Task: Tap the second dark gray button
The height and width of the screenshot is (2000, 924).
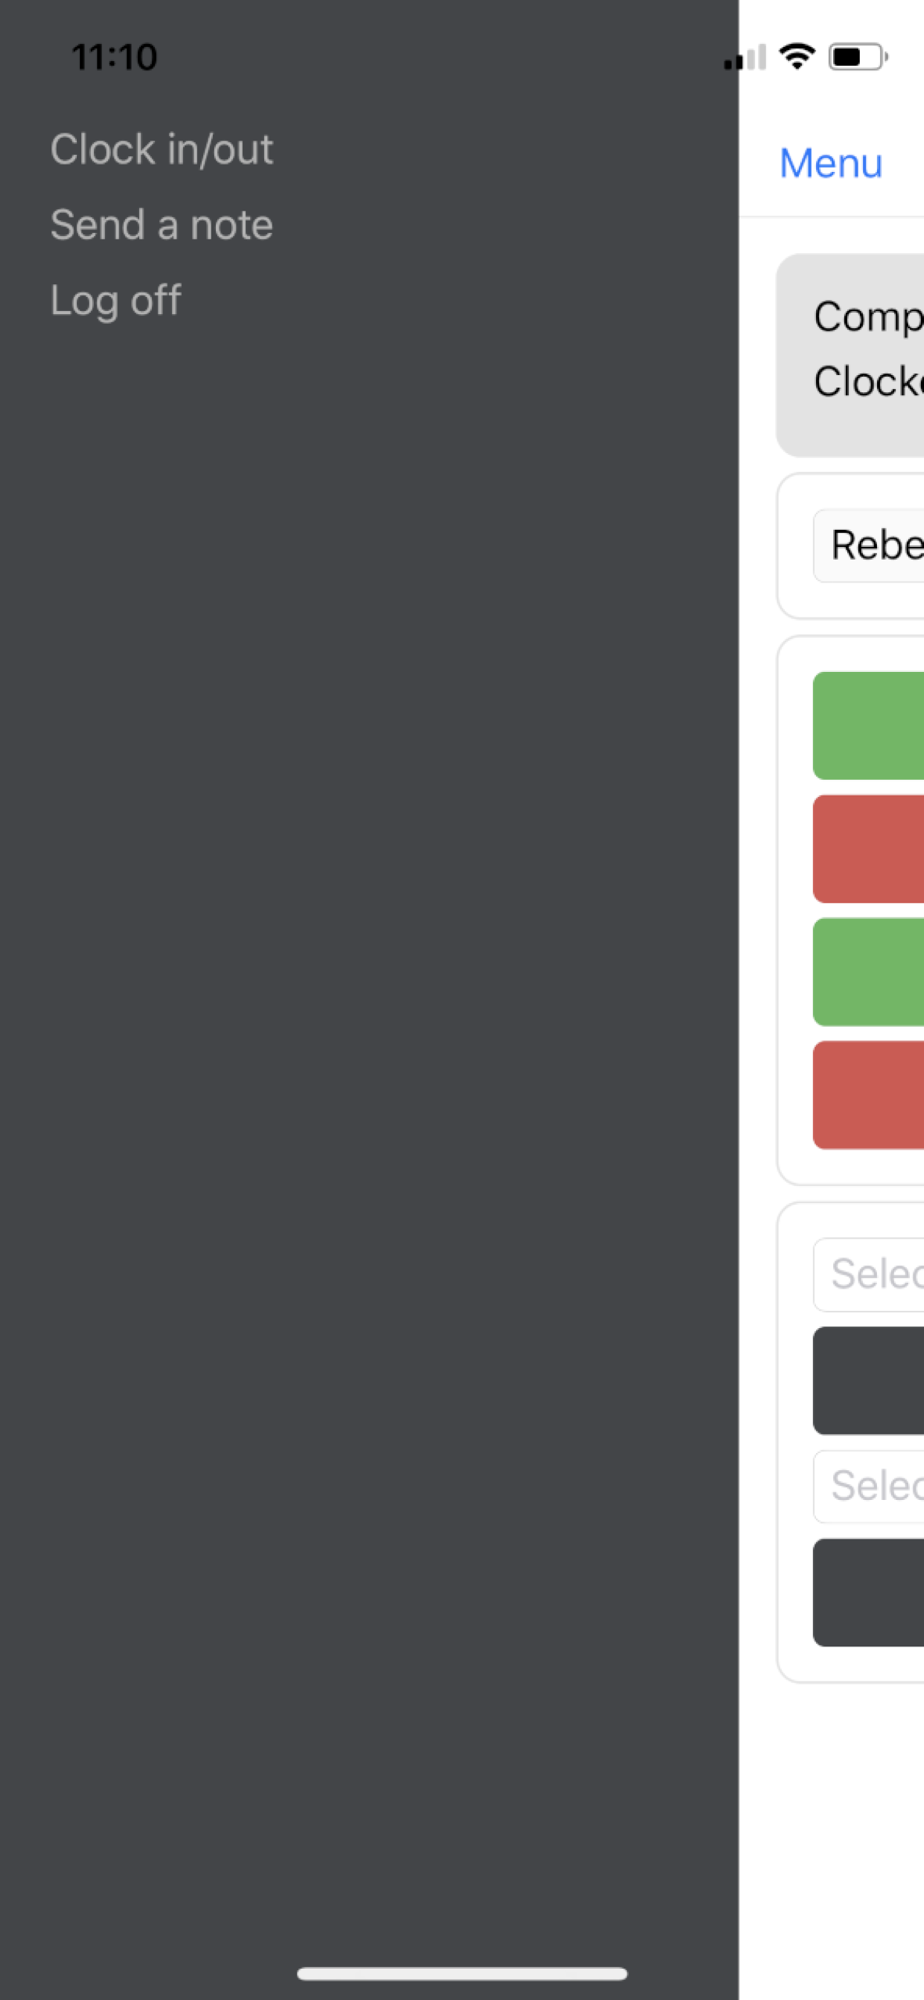Action: pyautogui.click(x=868, y=1593)
